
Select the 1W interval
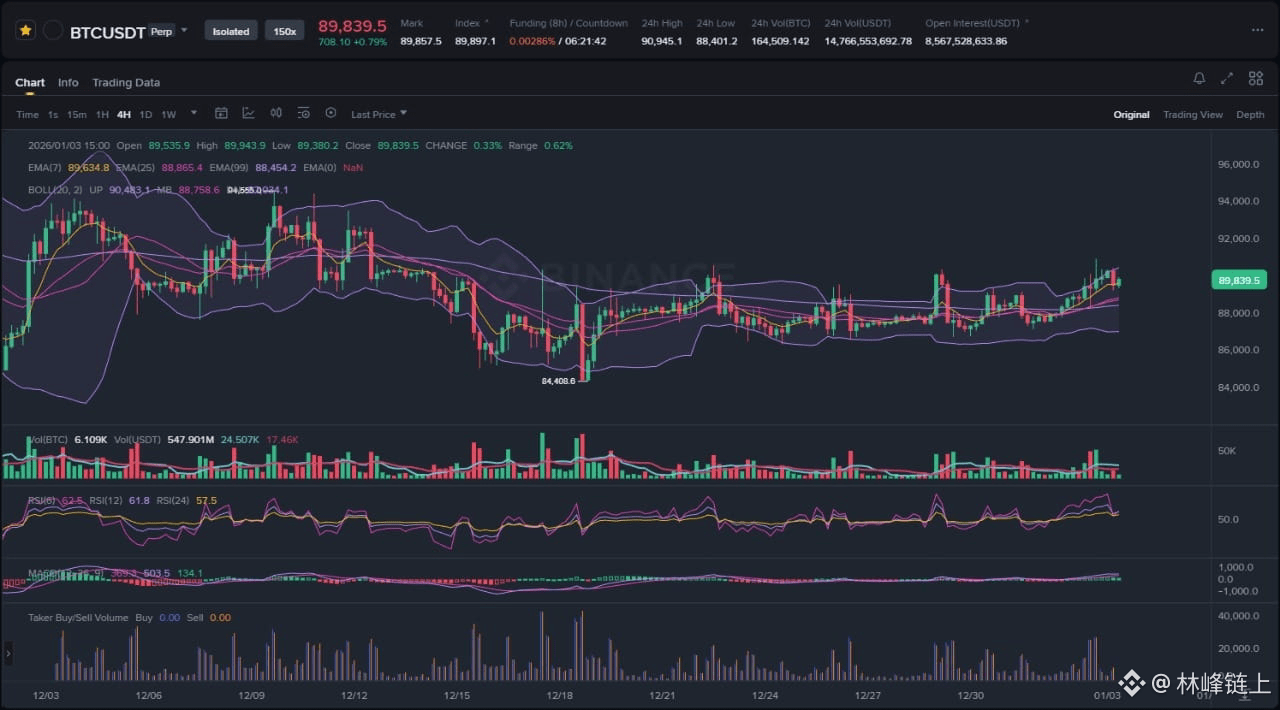click(x=169, y=115)
